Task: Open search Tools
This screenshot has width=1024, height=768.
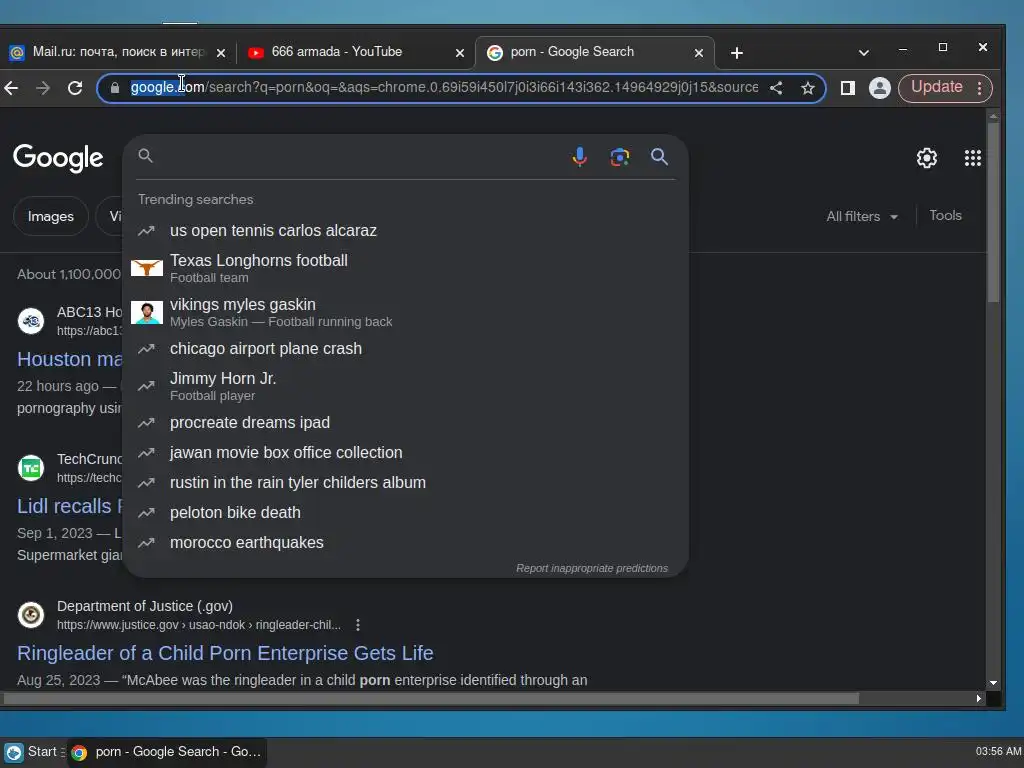Action: (945, 216)
